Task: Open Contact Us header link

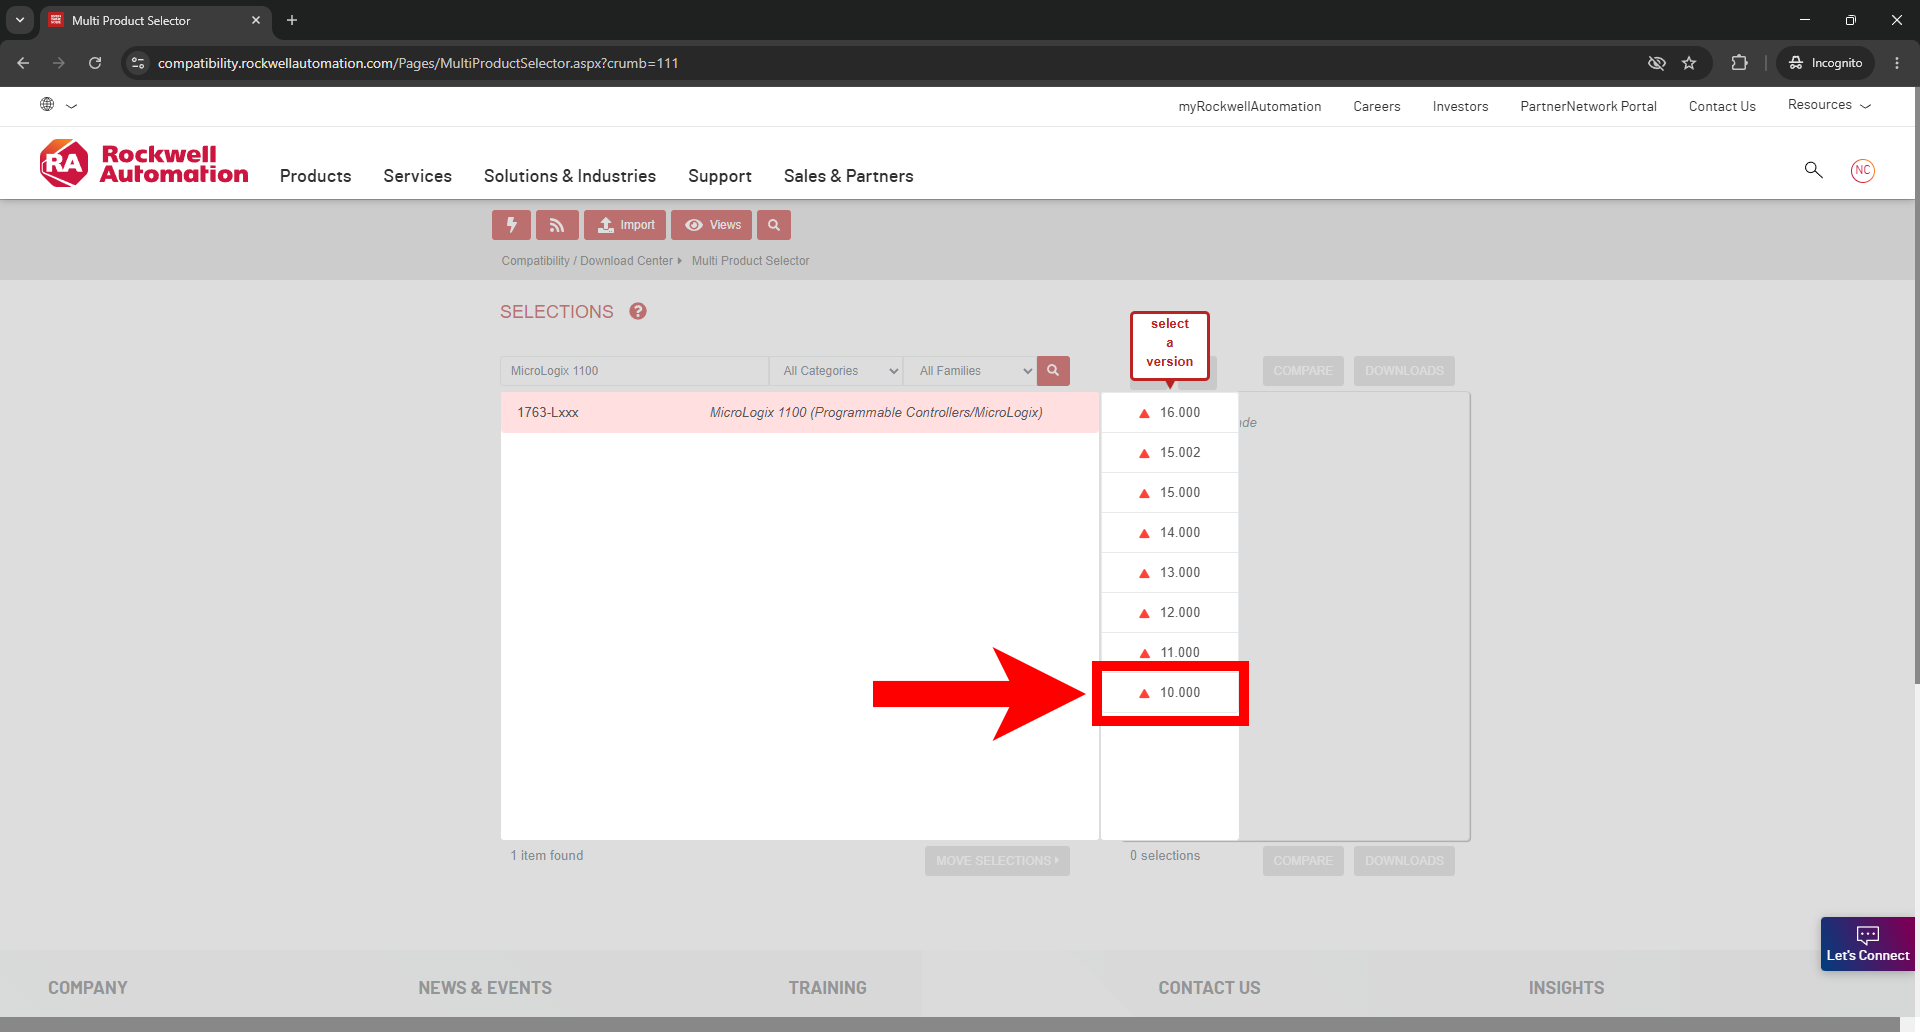Action: [1722, 107]
